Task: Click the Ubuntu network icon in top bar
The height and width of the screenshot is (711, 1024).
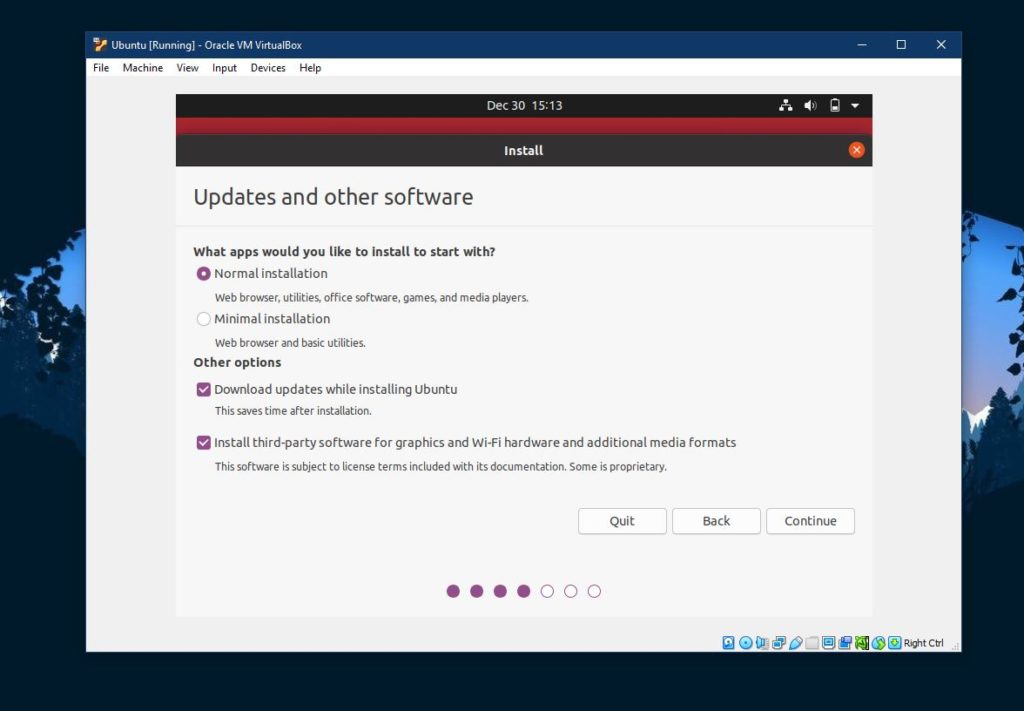Action: pos(786,105)
